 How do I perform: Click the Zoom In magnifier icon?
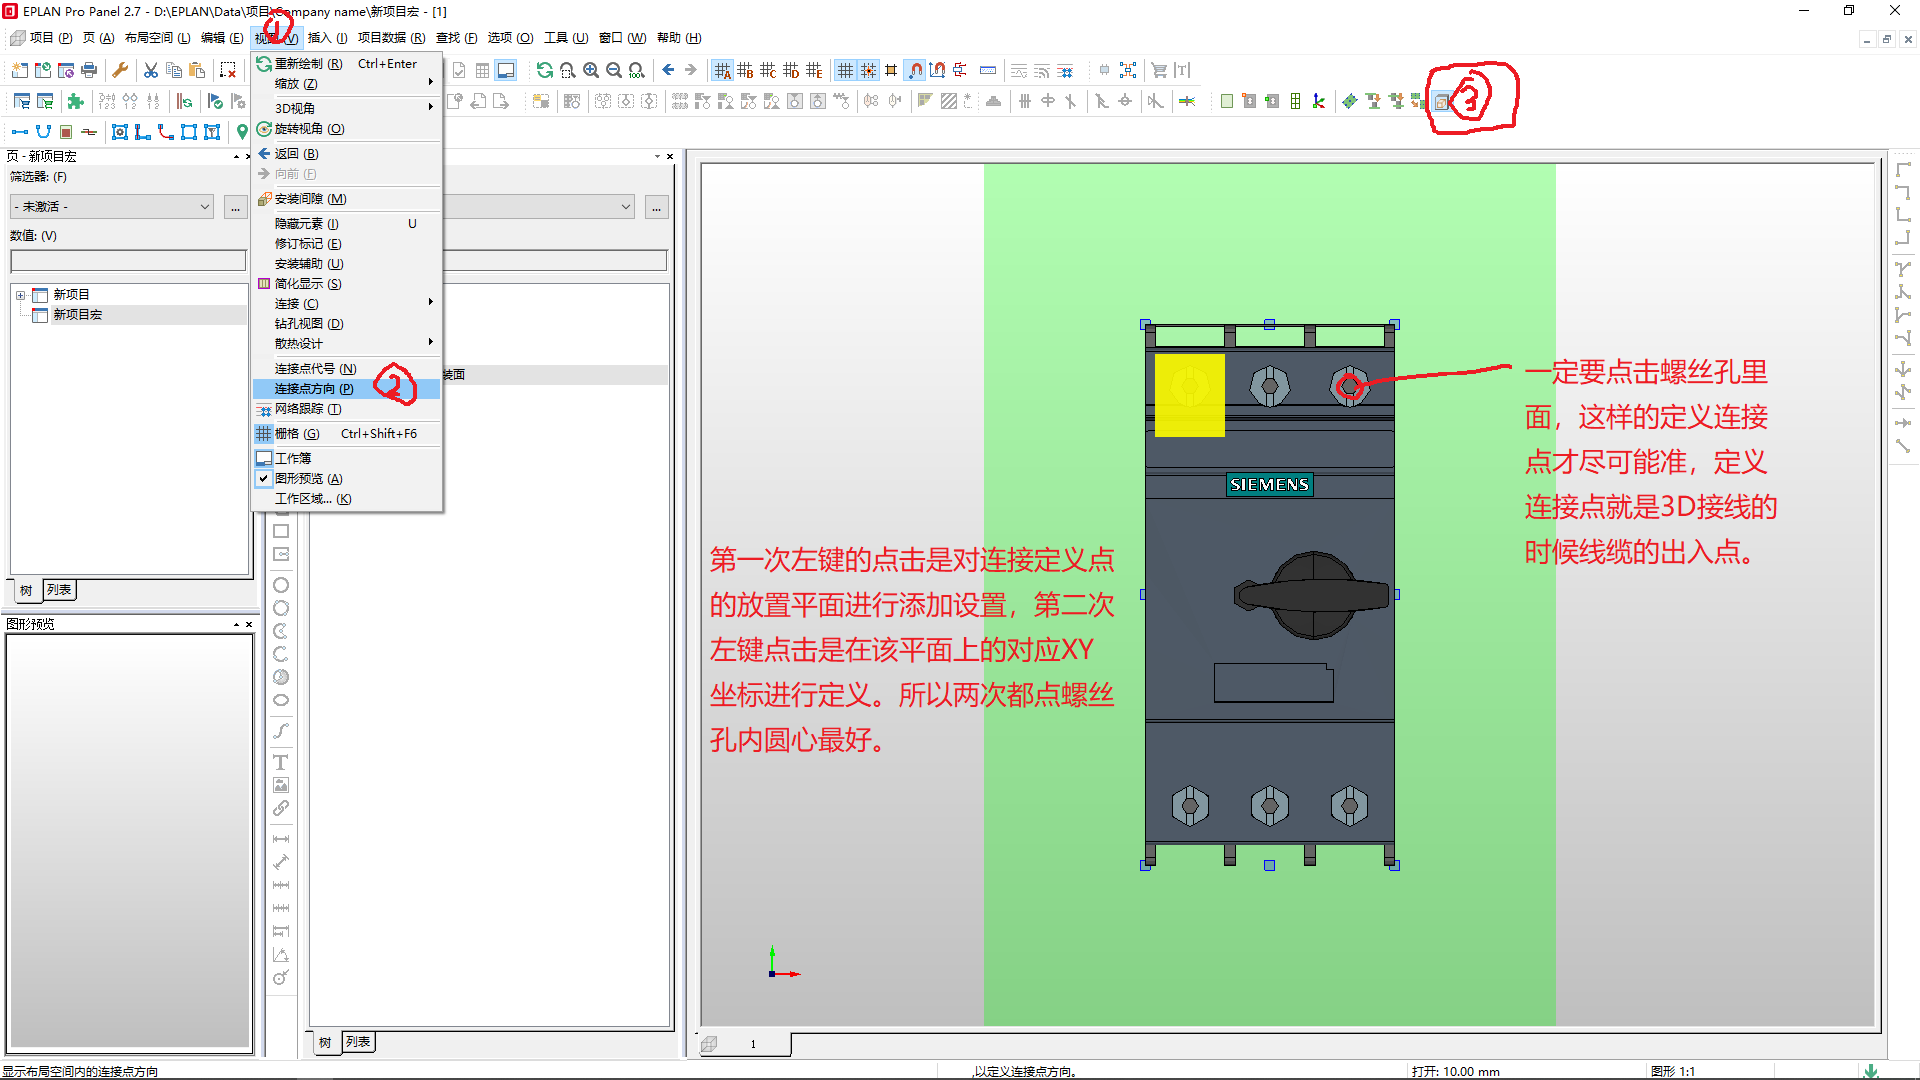point(591,70)
